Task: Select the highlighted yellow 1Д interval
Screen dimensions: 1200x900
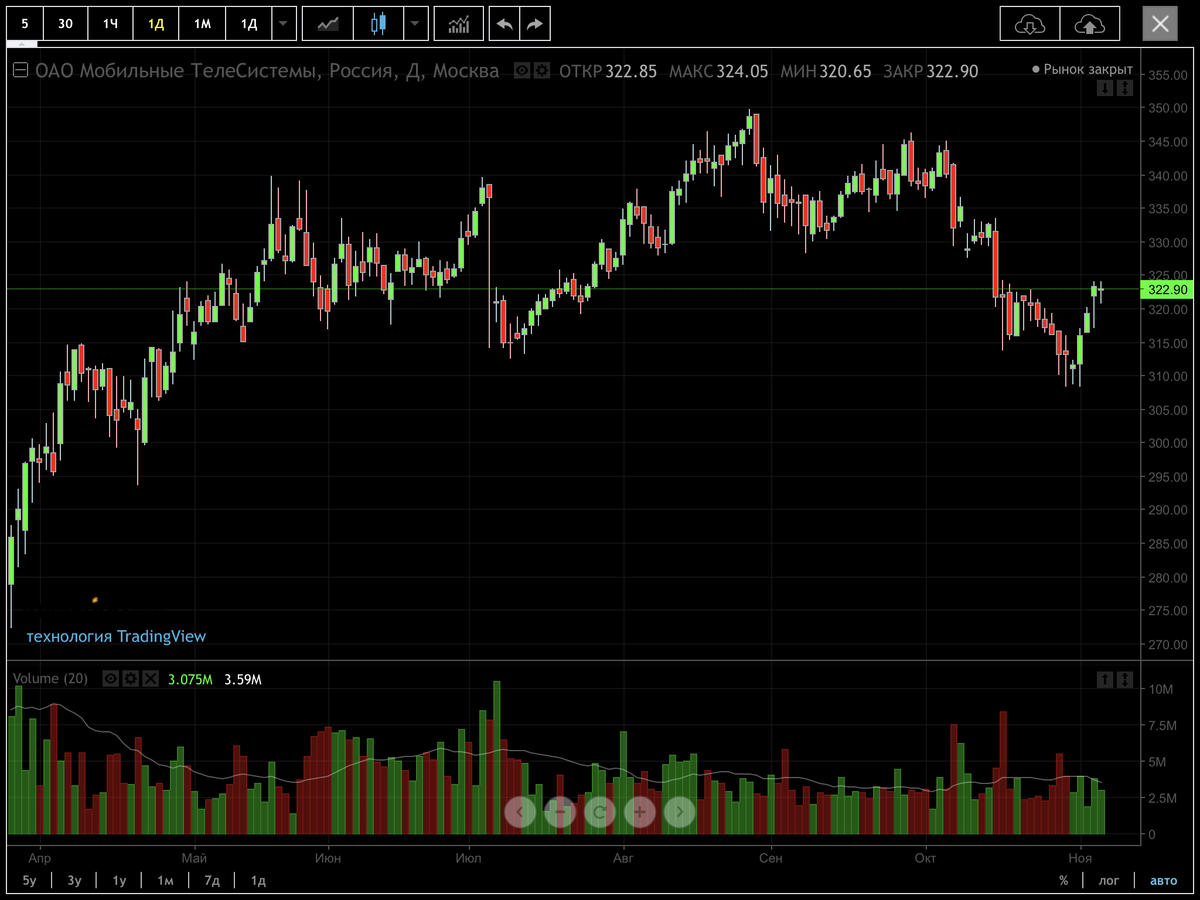Action: coord(156,24)
